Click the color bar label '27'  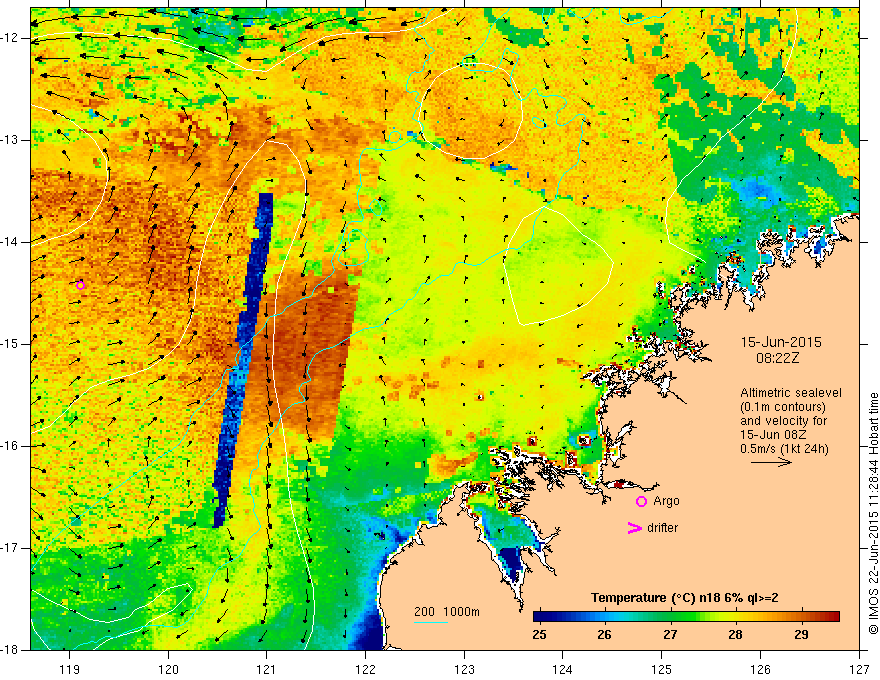click(x=670, y=635)
